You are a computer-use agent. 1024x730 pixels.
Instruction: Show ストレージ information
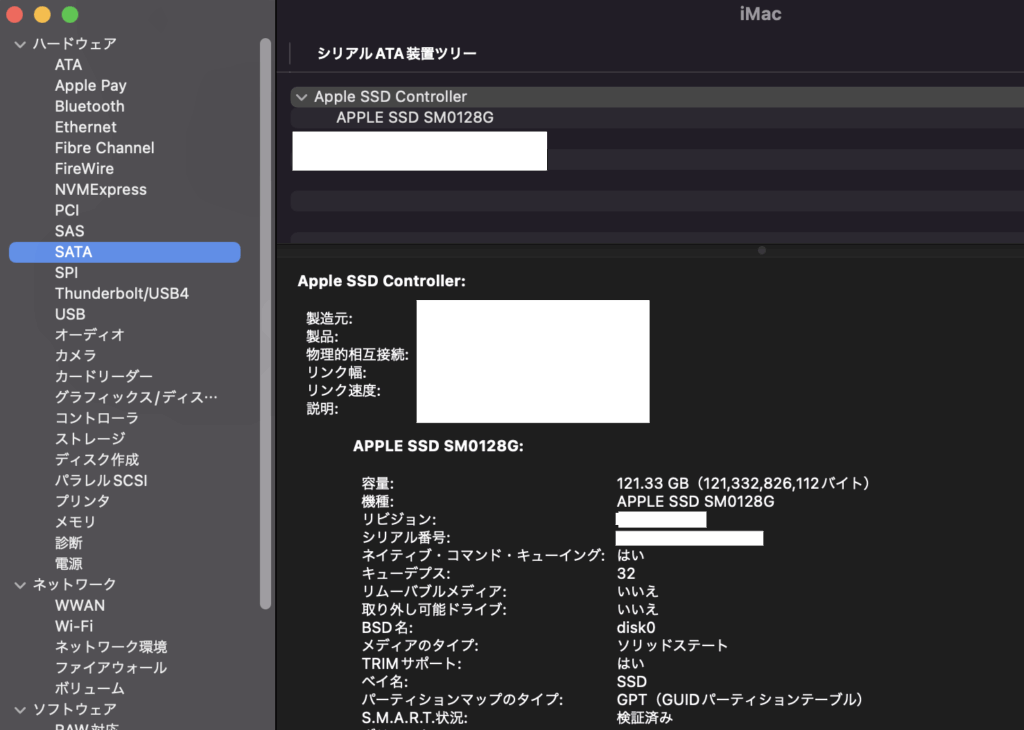(90, 439)
